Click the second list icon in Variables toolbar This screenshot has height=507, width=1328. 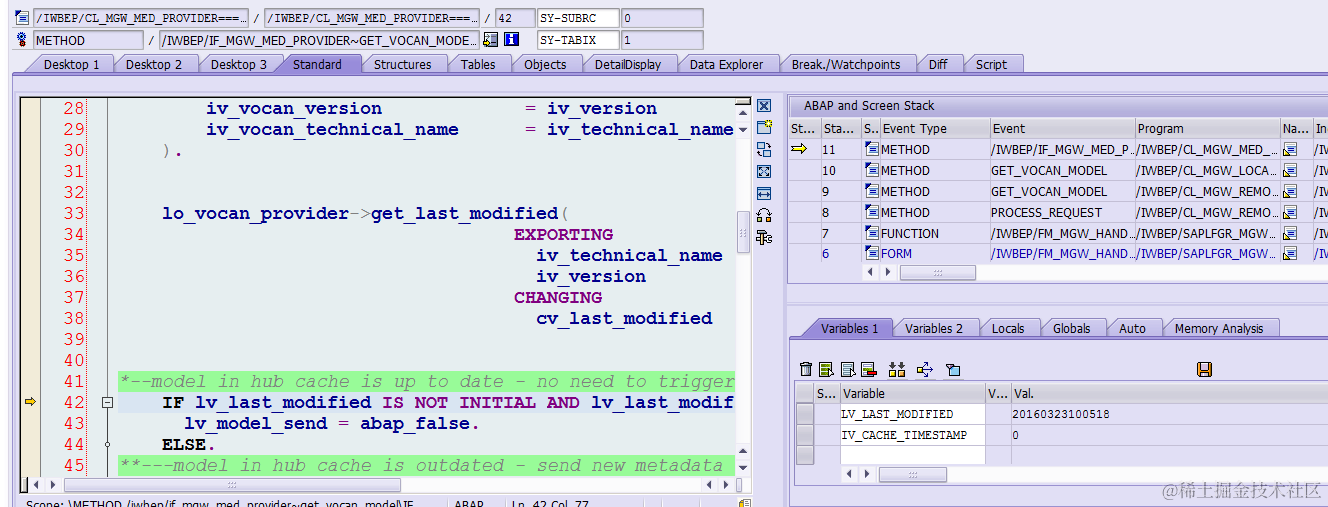[848, 370]
